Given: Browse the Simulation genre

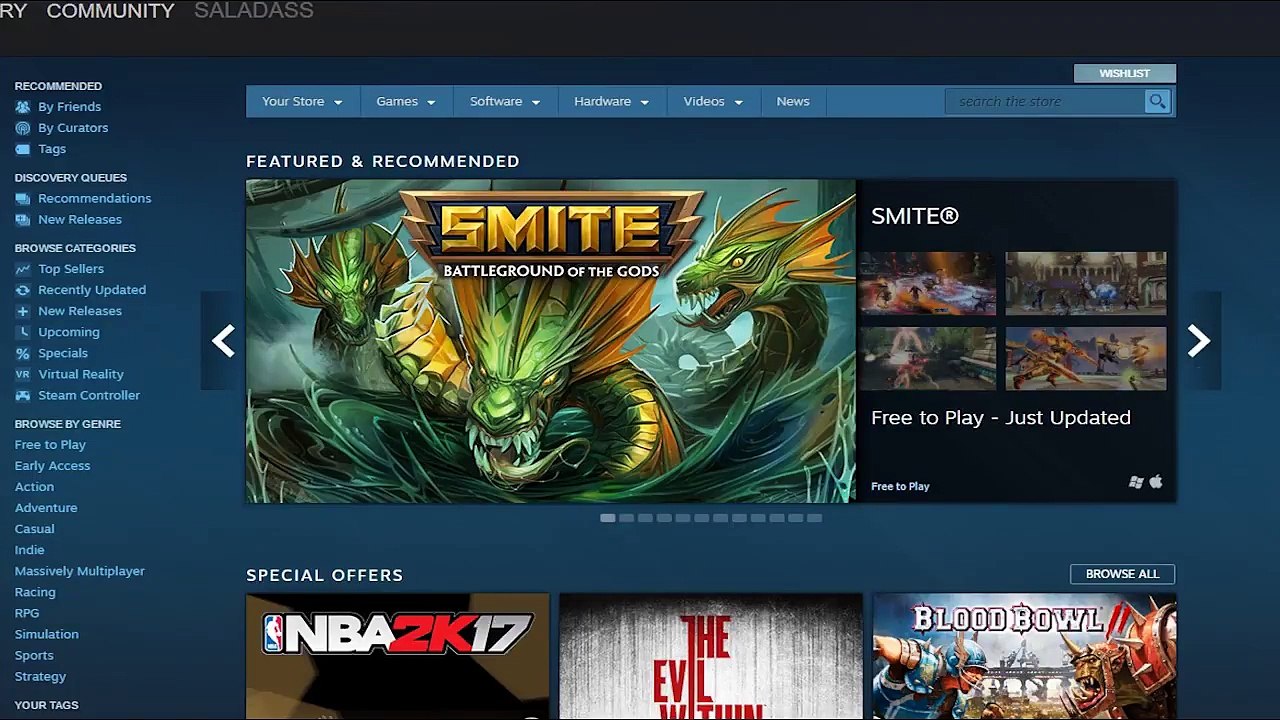Looking at the screenshot, I should pyautogui.click(x=46, y=634).
